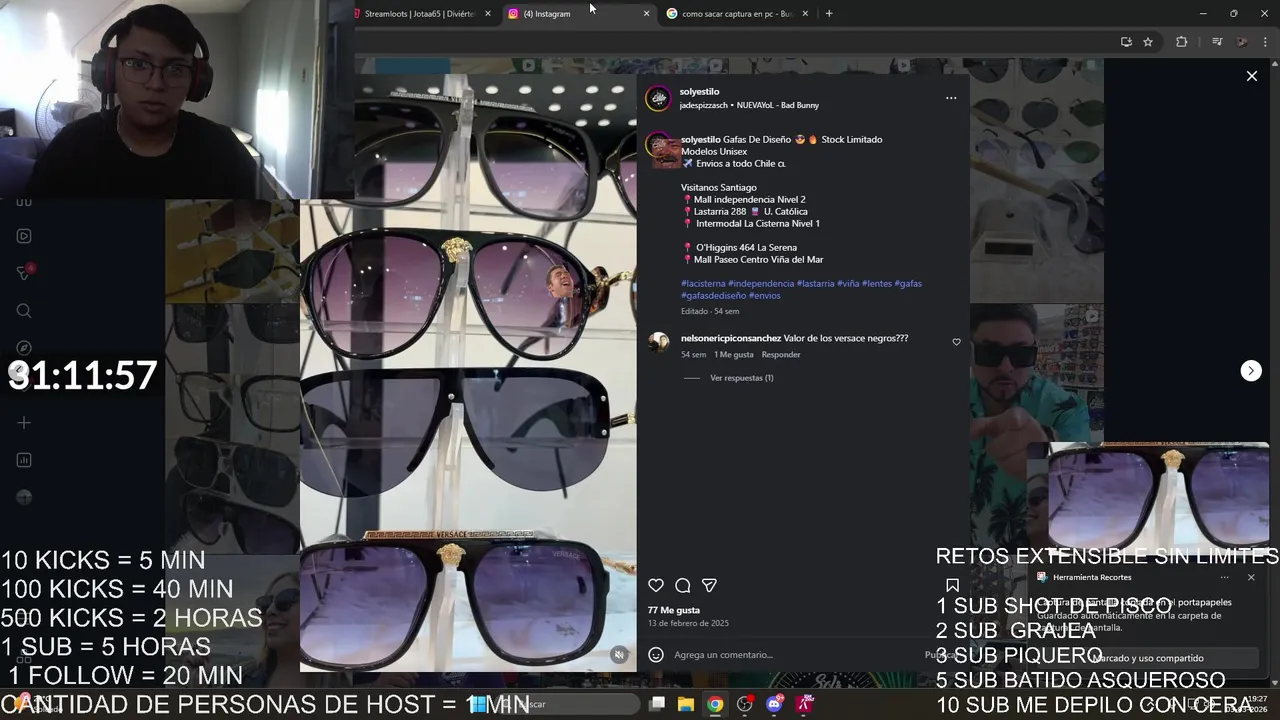Click '77 Me gusta' likes count
The image size is (1280, 720).
pos(674,610)
